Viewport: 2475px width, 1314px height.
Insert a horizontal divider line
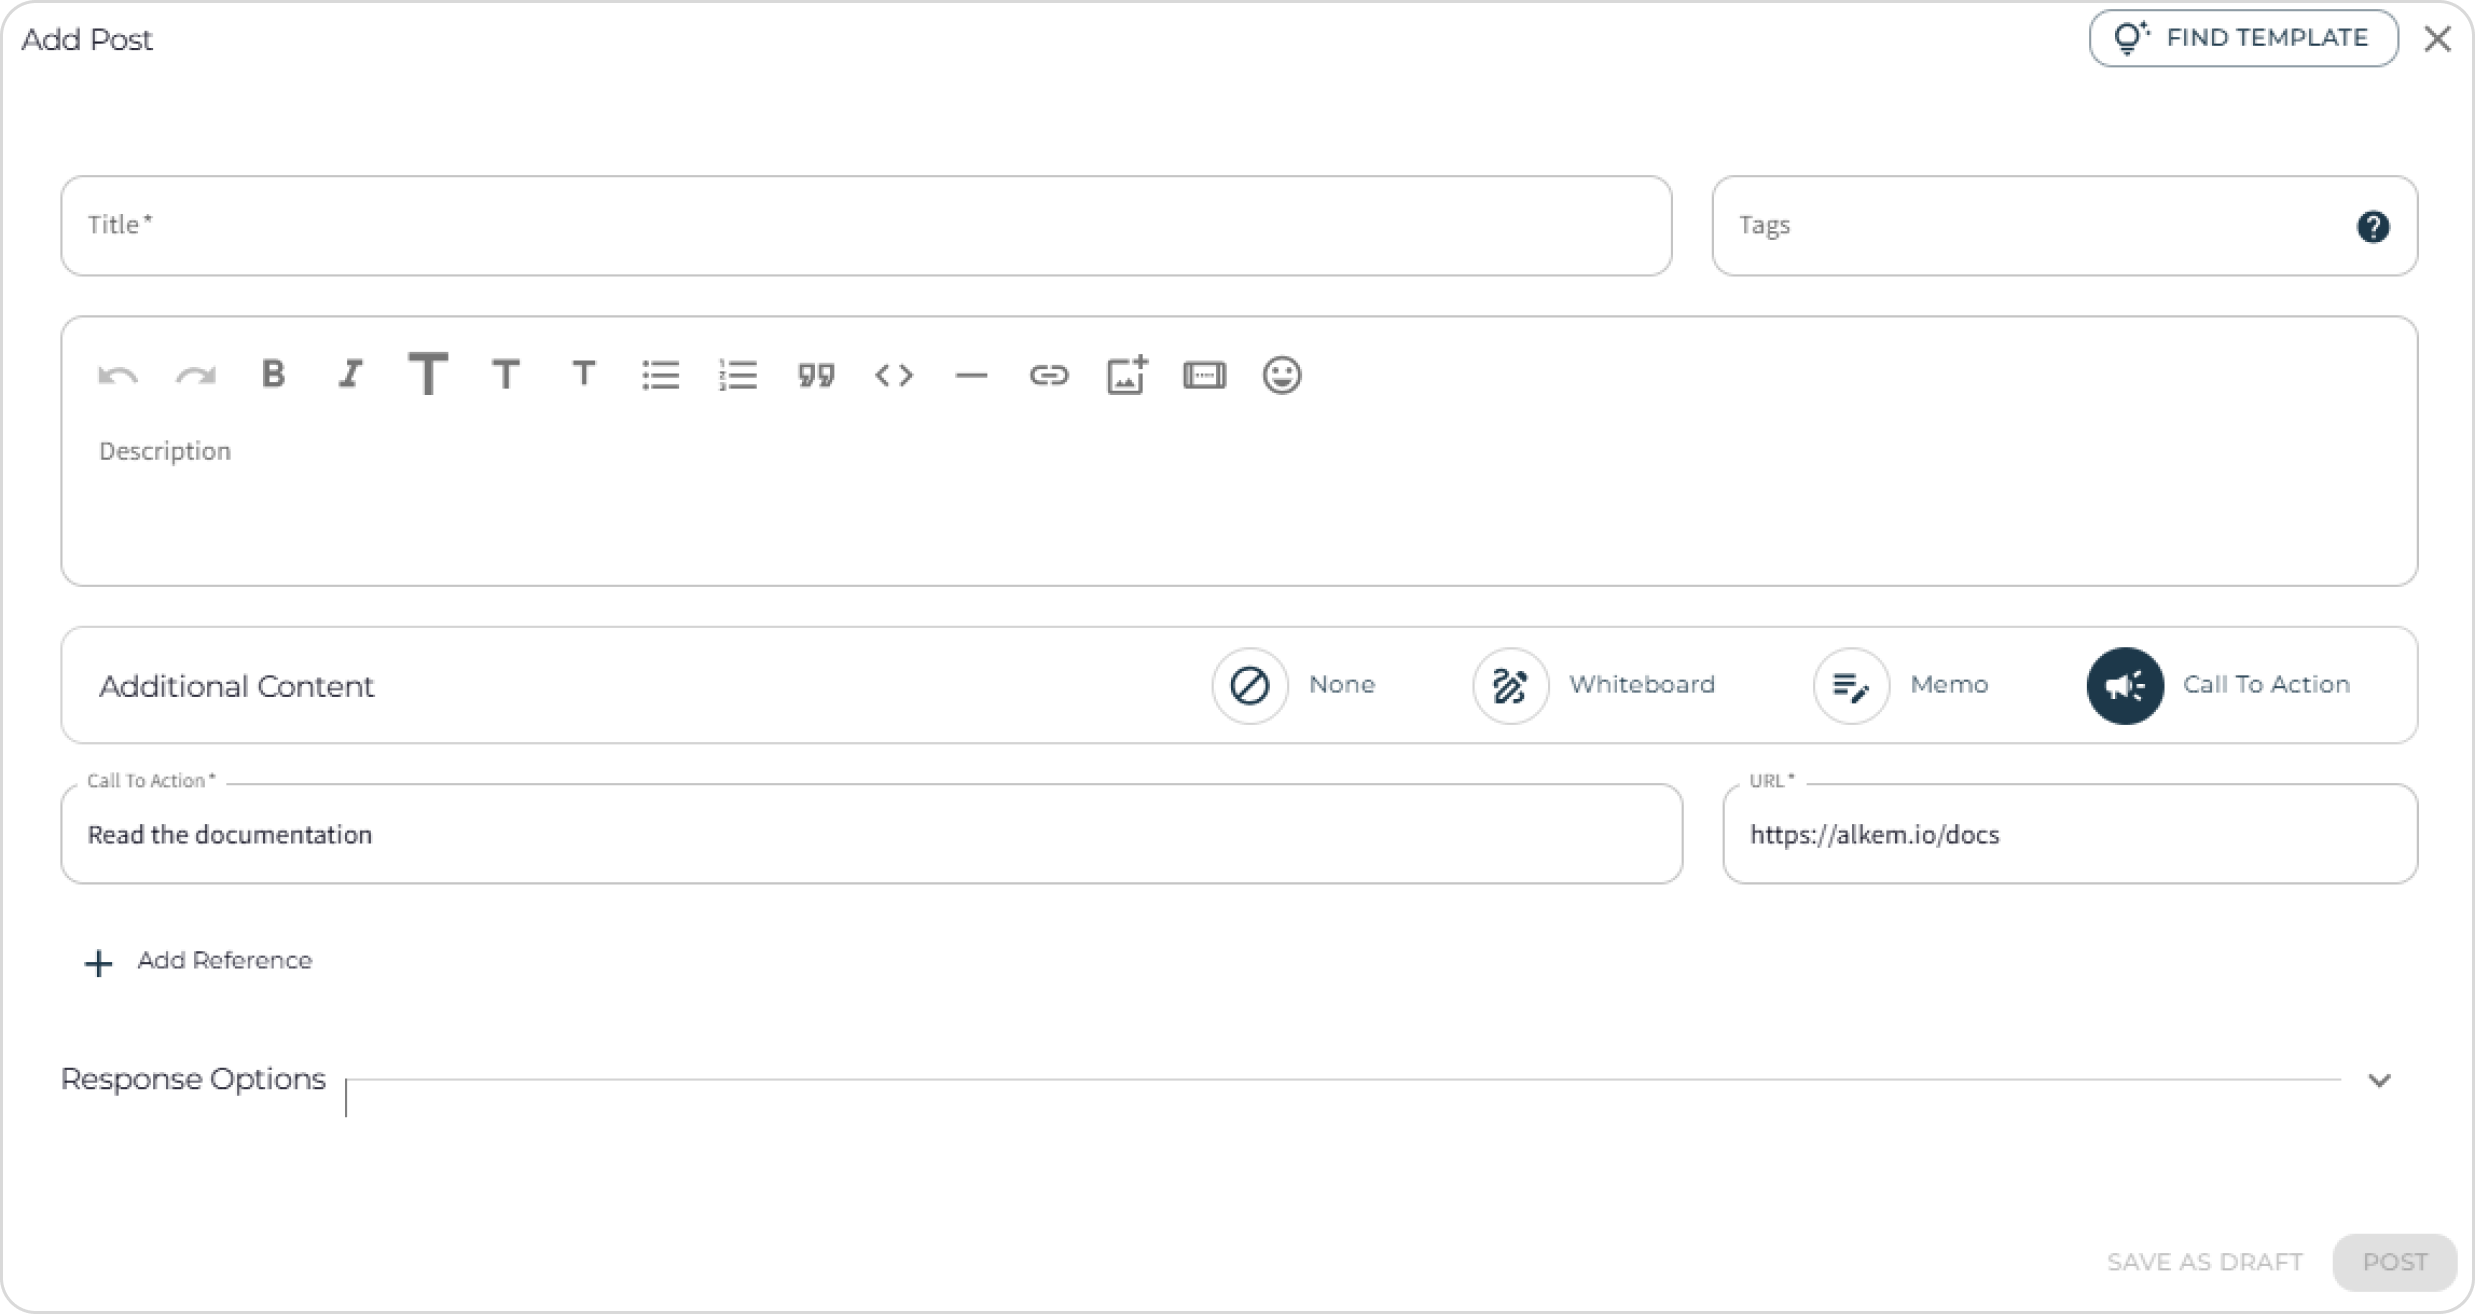(x=971, y=375)
